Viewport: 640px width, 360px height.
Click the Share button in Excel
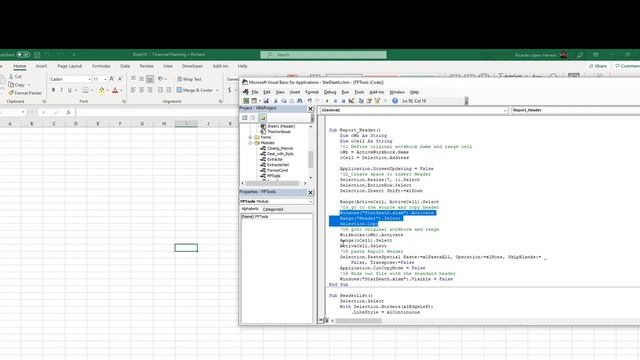598,66
